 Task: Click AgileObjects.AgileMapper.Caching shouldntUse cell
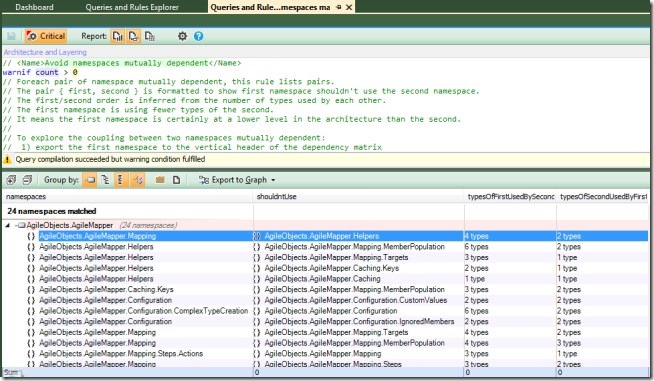322,279
